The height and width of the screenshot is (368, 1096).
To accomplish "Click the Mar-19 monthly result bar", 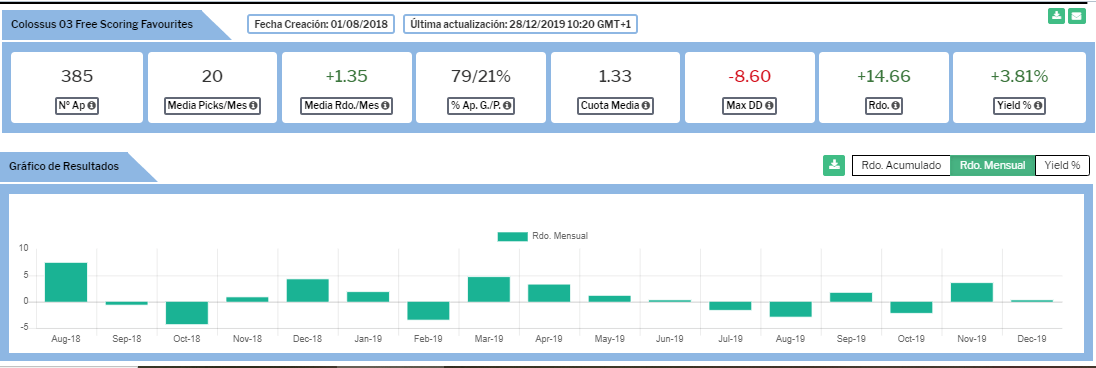I will pos(489,290).
